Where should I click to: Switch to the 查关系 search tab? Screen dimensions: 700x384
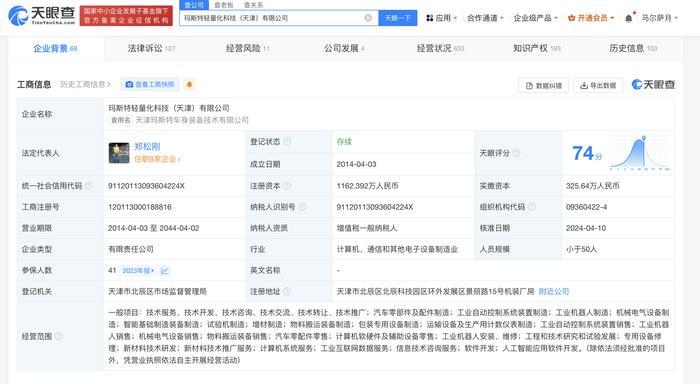coord(254,5)
